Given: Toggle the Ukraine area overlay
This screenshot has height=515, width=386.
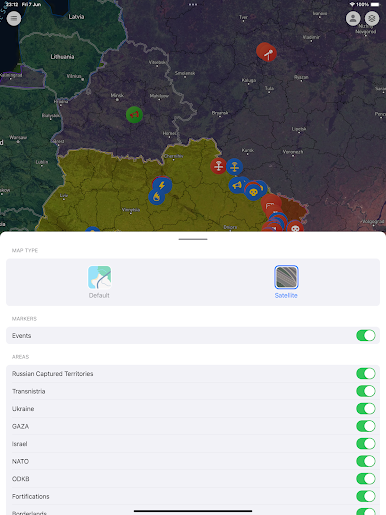Looking at the screenshot, I should [366, 408].
